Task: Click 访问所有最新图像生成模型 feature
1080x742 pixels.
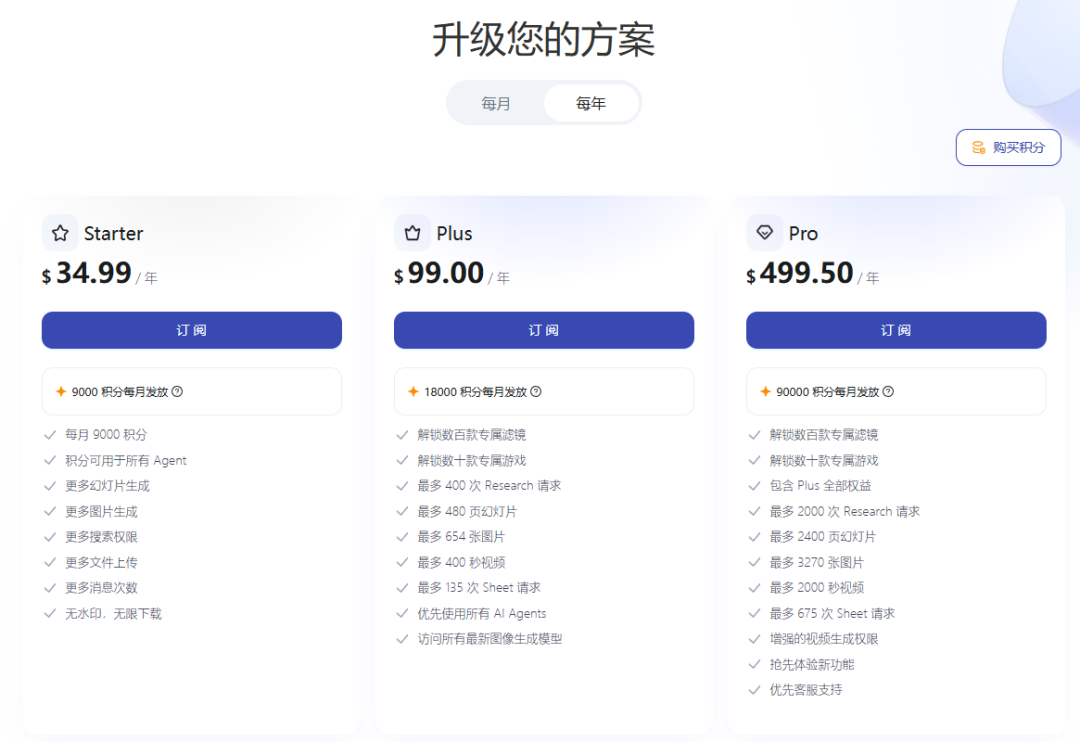Action: [x=490, y=639]
